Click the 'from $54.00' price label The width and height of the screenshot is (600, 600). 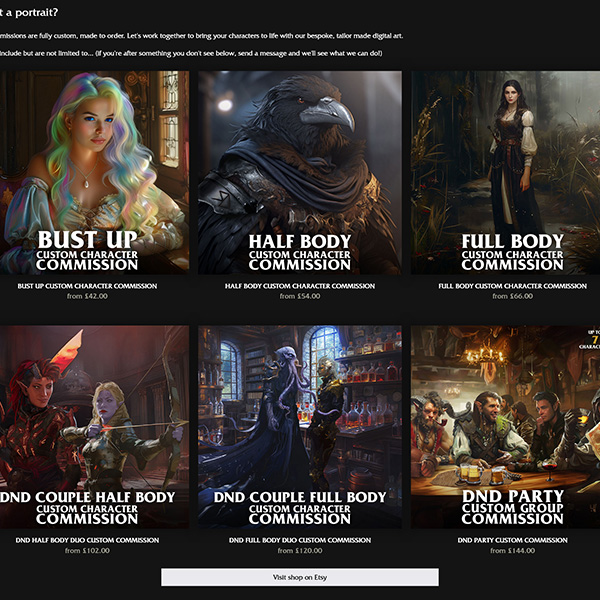[x=300, y=297]
